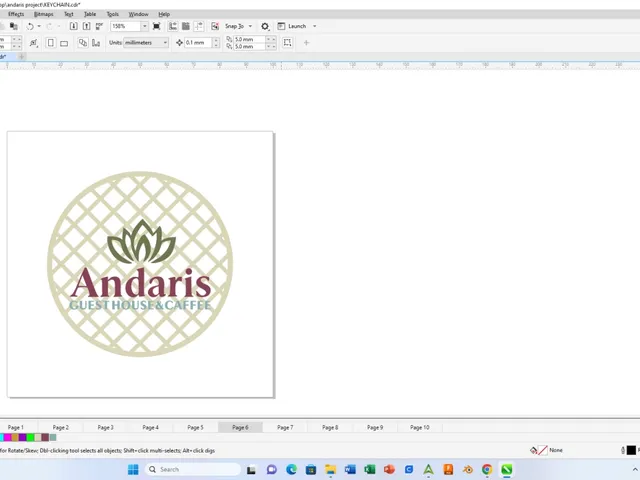Image resolution: width=640 pixels, height=480 pixels.
Task: Pick the teal-gray palette swatch
Action: click(53, 438)
